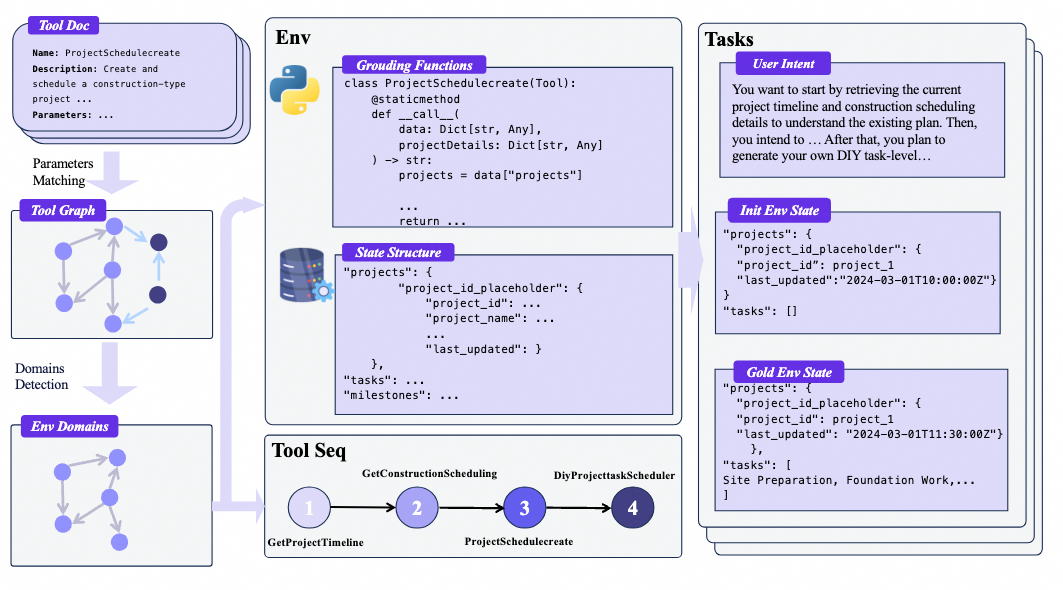The height and width of the screenshot is (590, 1063).
Task: Click the Tool Graph label
Action: [63, 210]
